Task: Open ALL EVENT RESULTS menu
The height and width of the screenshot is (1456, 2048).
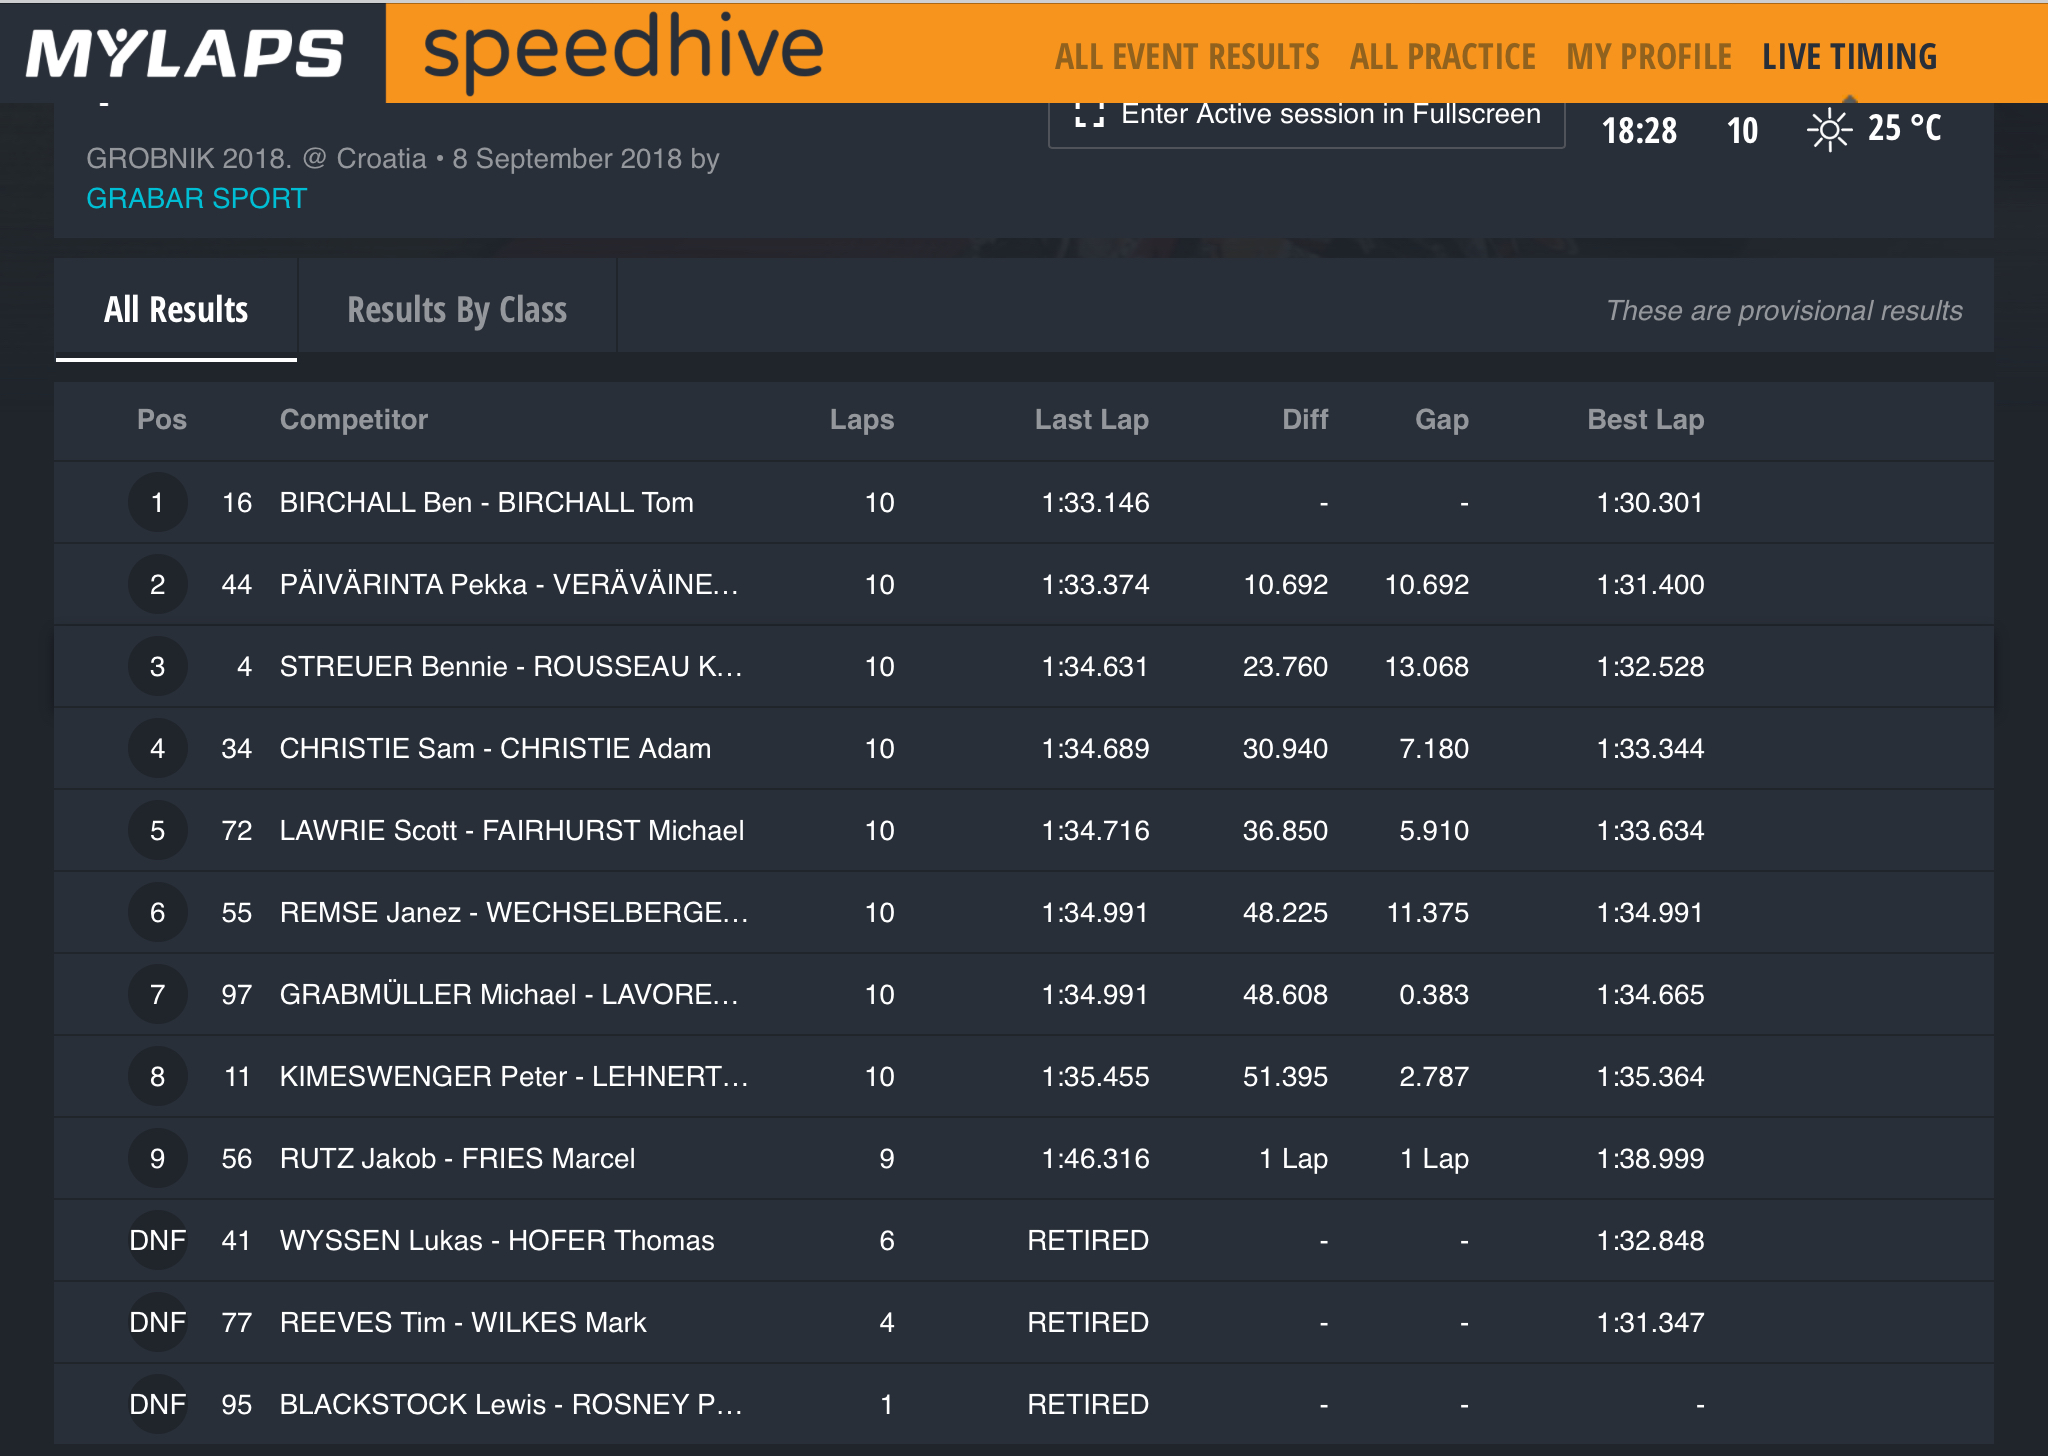Action: point(1187,57)
